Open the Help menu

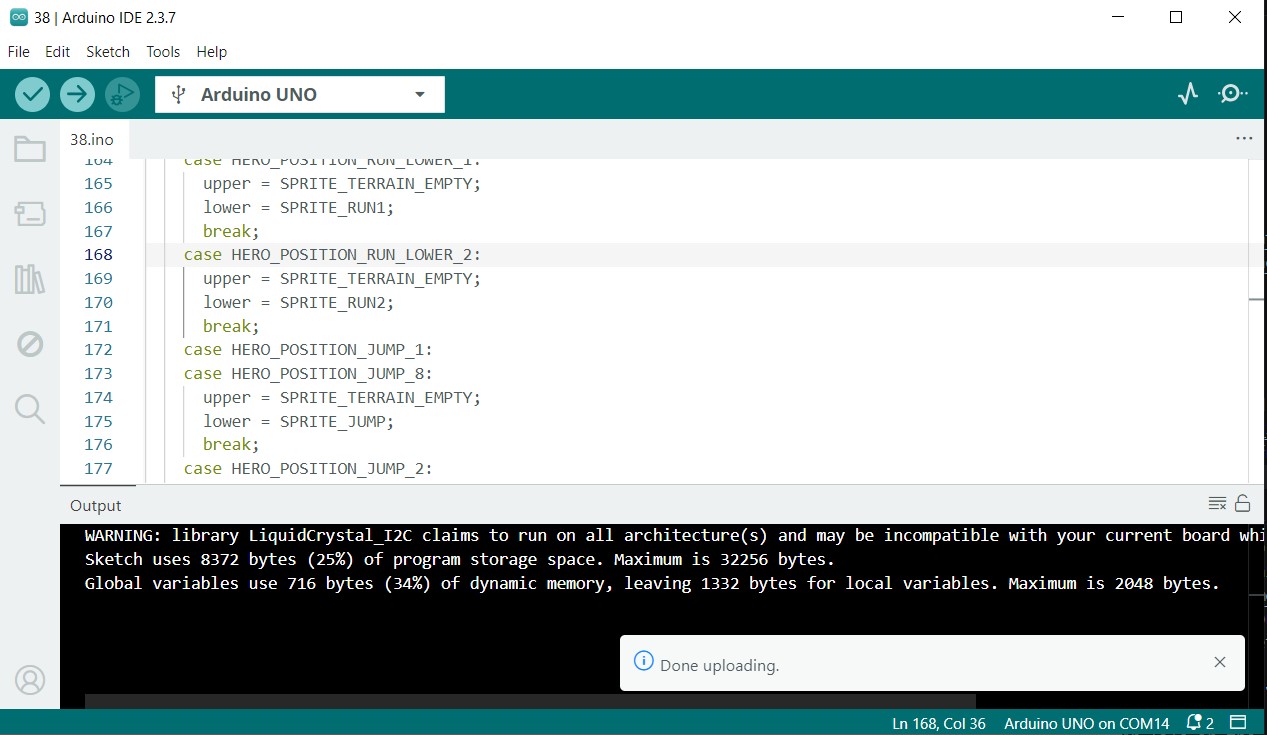[x=212, y=52]
